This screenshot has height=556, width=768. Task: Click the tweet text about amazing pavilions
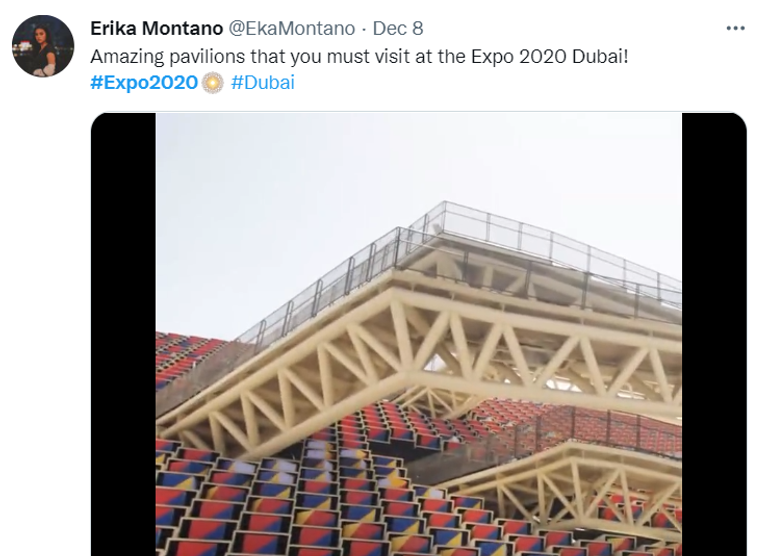coord(358,55)
